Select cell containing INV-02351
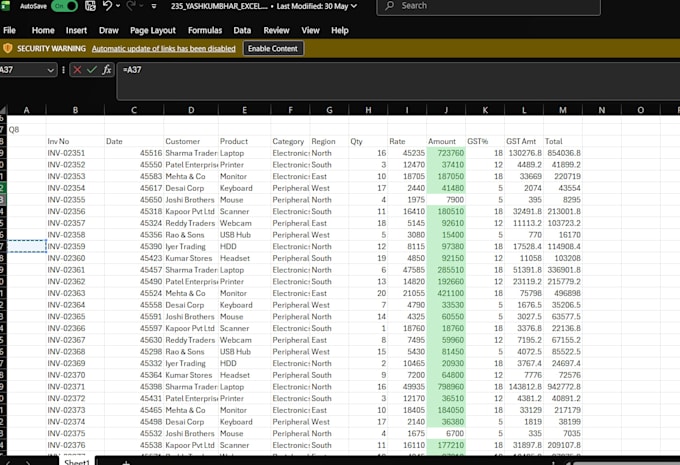680x465 pixels. (x=75, y=153)
